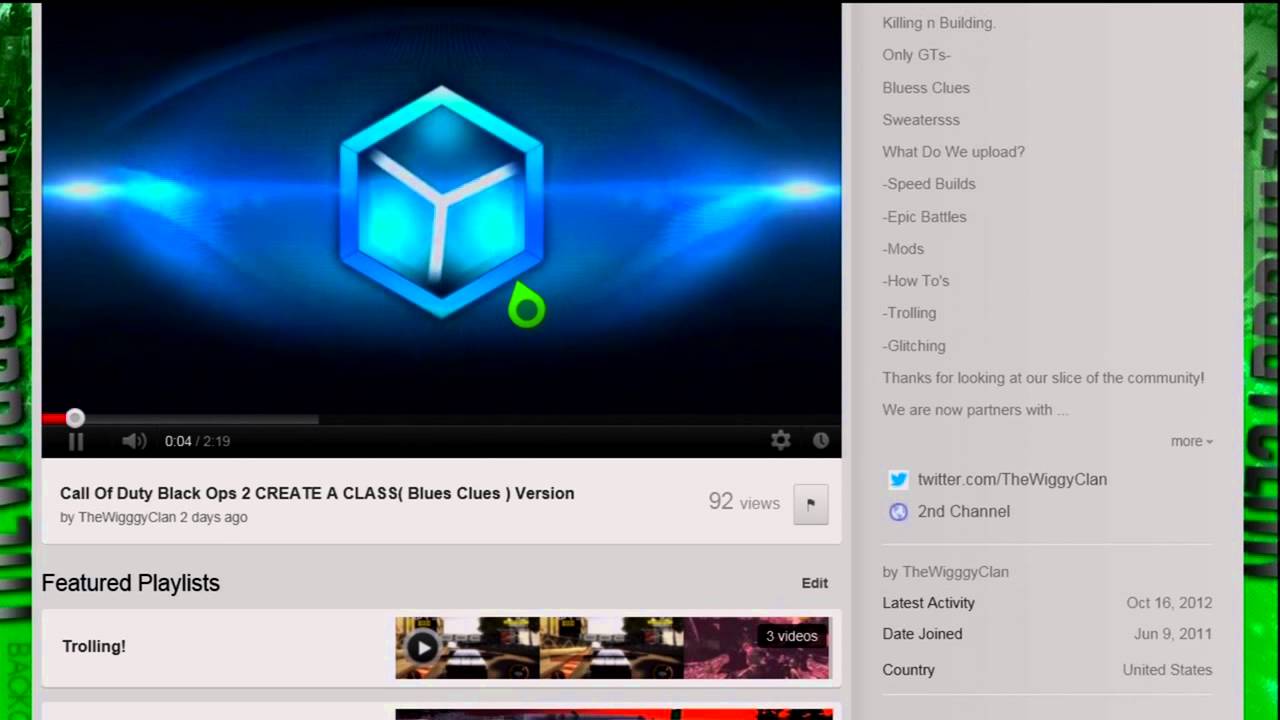
Task: Click the '-Epic Battles' line
Action: tap(924, 217)
